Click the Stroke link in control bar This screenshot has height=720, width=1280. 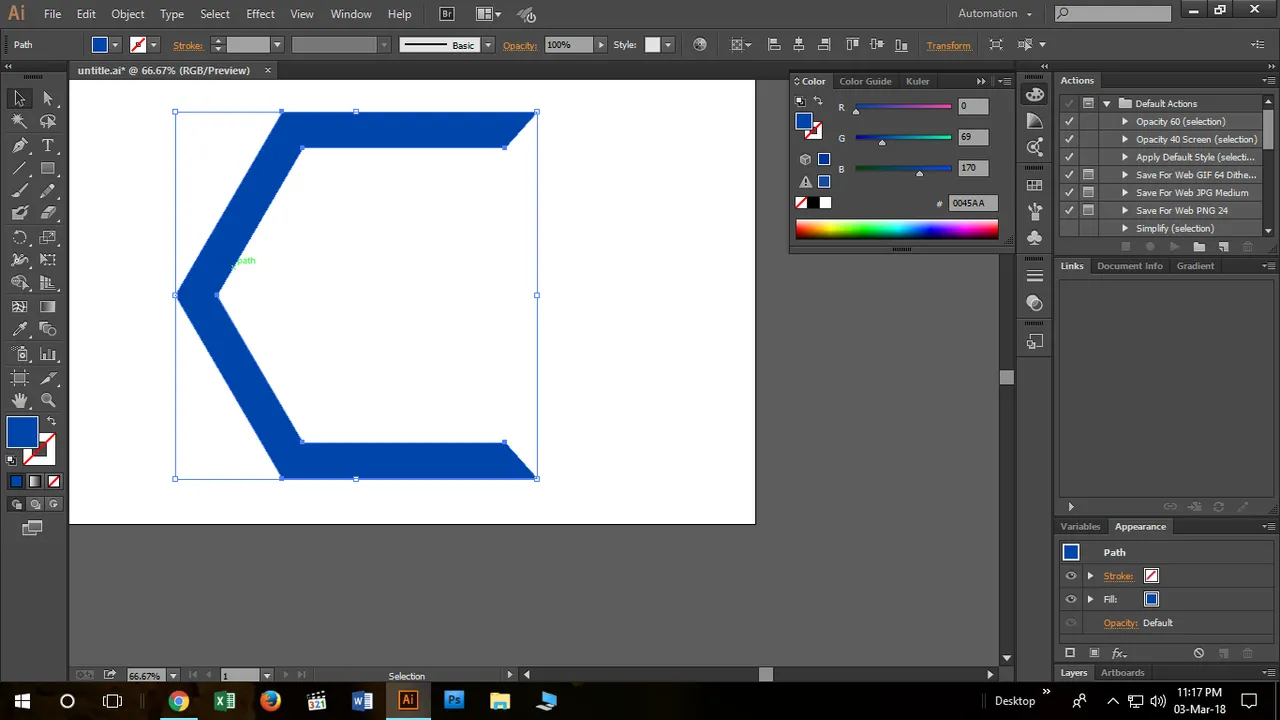pyautogui.click(x=188, y=46)
